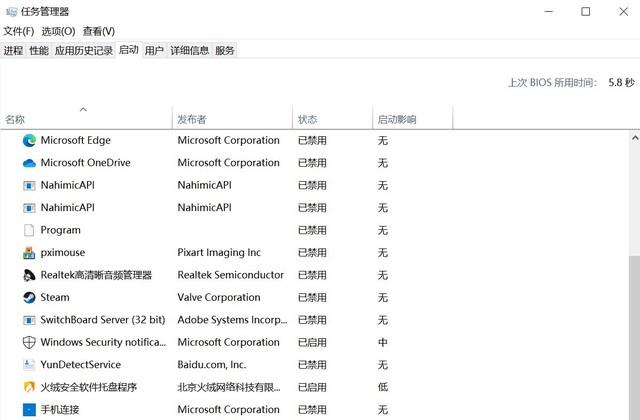Click the 5.8 秒 BIOS time value
The image size is (640, 420).
621,82
